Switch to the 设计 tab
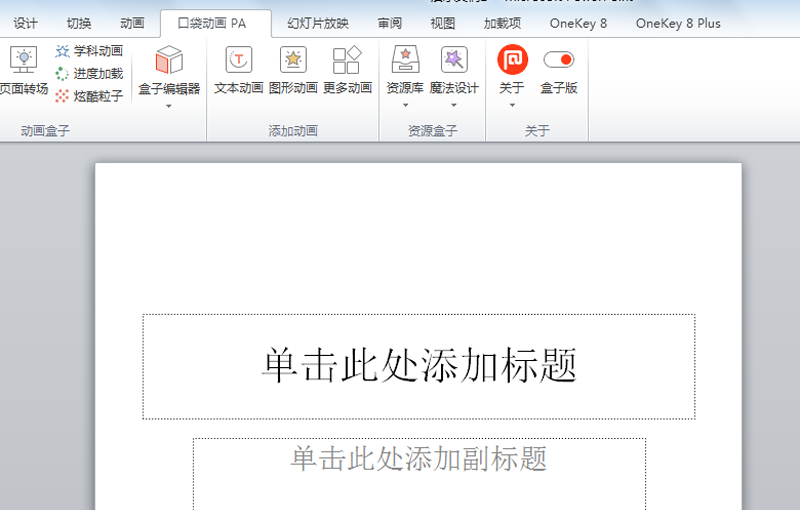Image resolution: width=800 pixels, height=510 pixels. [26, 23]
